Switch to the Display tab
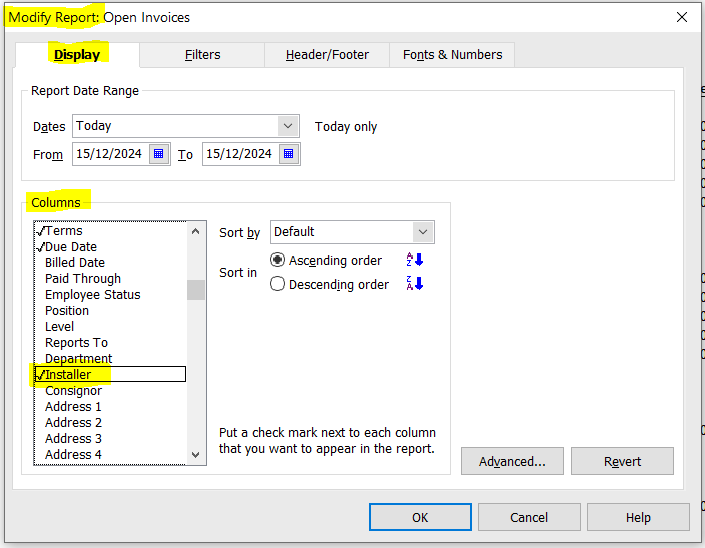This screenshot has width=705, height=548. pos(77,55)
